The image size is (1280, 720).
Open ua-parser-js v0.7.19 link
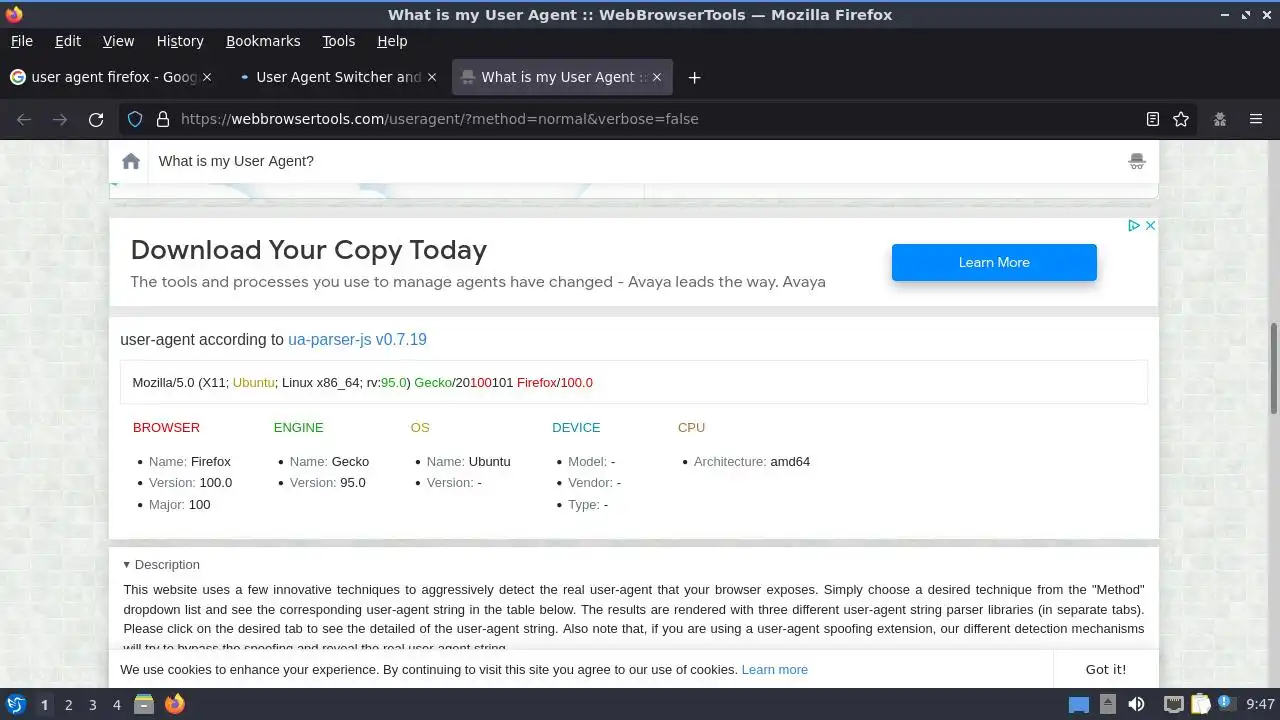357,340
